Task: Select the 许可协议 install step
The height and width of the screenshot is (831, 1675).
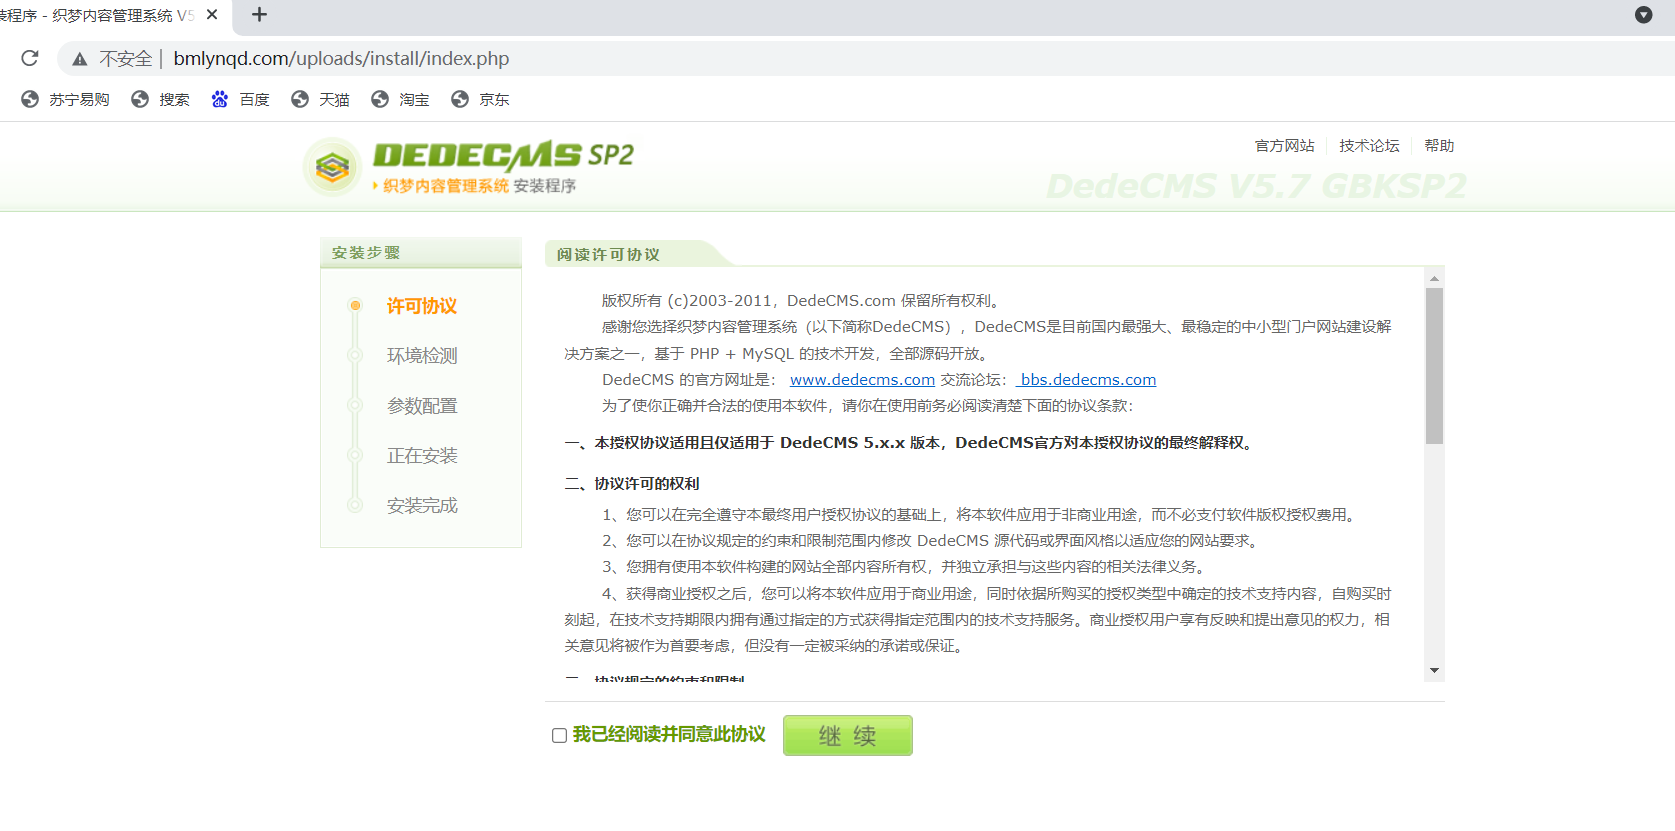Action: click(422, 306)
